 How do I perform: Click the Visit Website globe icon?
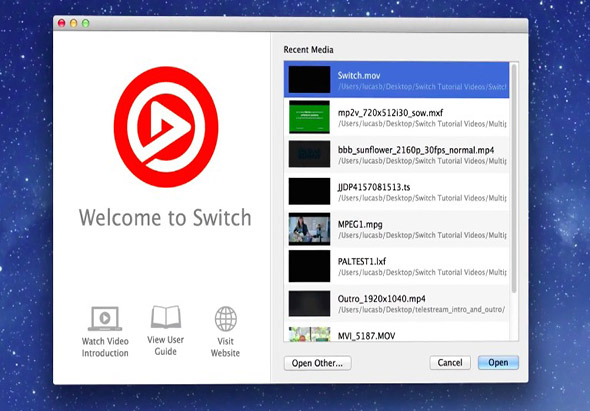225,319
